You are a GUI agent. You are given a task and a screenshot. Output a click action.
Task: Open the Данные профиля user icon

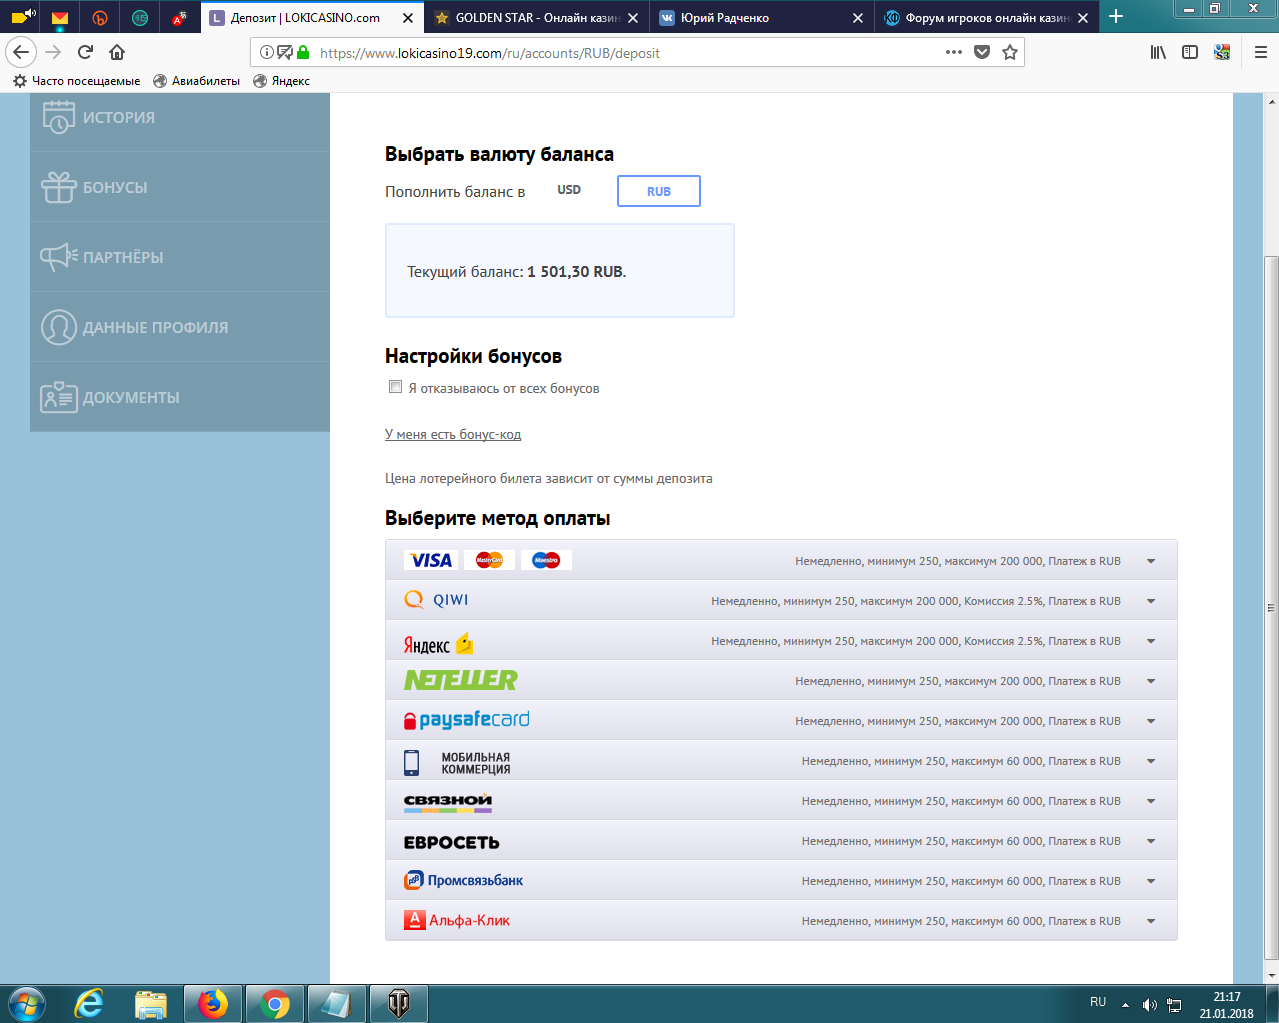pyautogui.click(x=58, y=327)
